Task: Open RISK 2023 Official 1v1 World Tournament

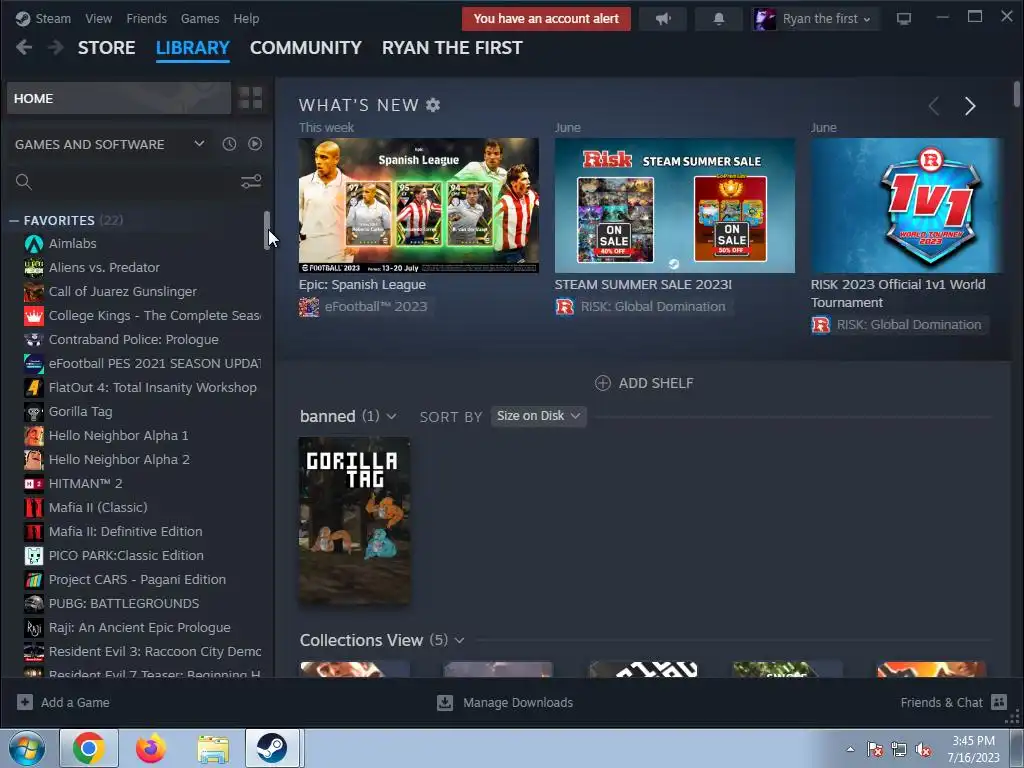Action: (x=898, y=293)
